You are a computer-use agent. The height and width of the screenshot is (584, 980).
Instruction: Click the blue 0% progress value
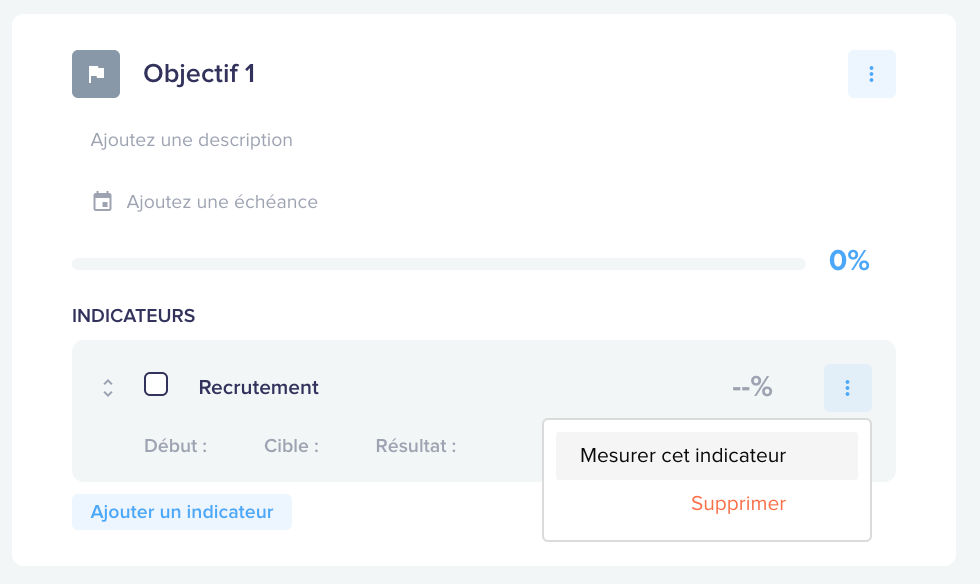tap(849, 261)
